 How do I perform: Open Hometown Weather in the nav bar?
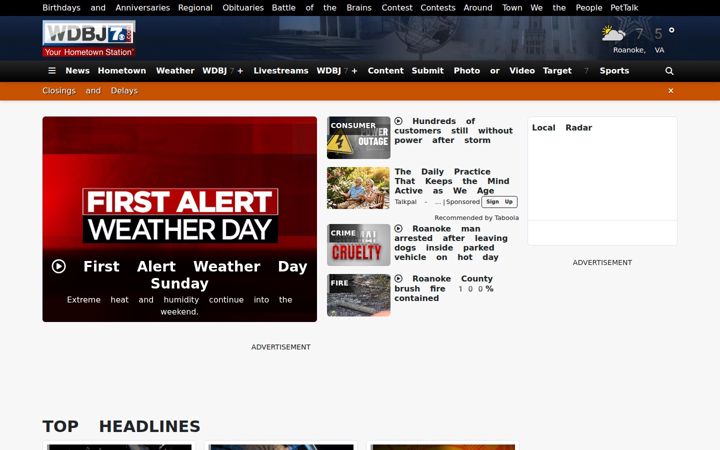tap(146, 71)
